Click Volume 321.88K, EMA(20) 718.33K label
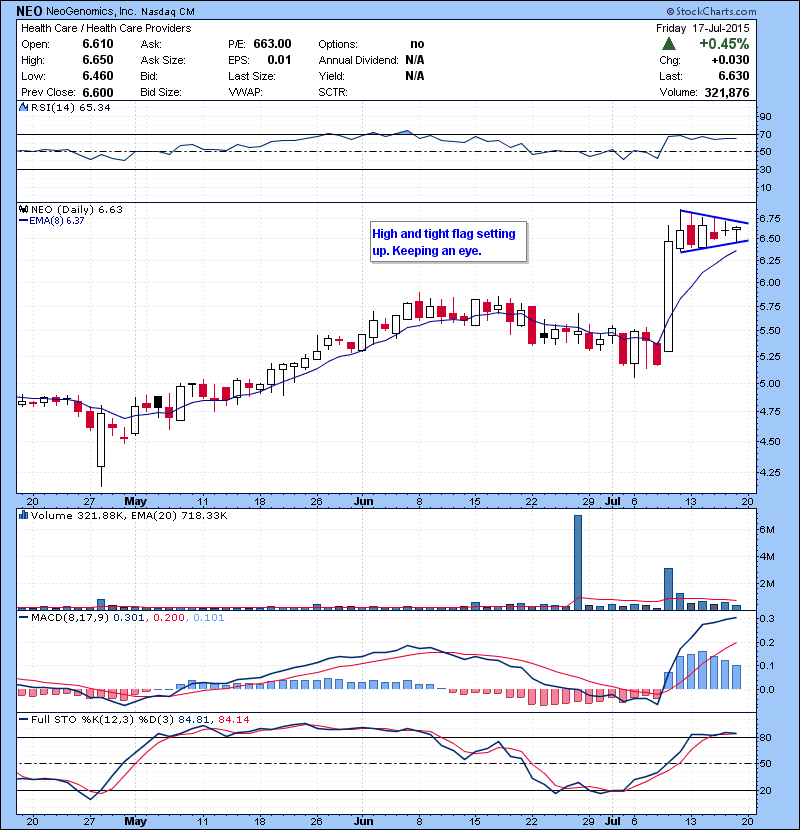This screenshot has height=830, width=800. [129, 515]
